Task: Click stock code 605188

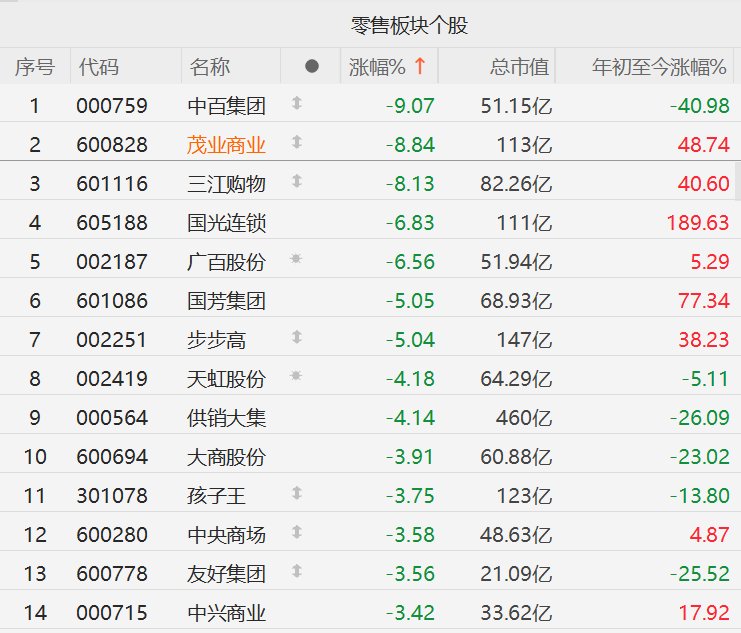Action: (x=112, y=223)
